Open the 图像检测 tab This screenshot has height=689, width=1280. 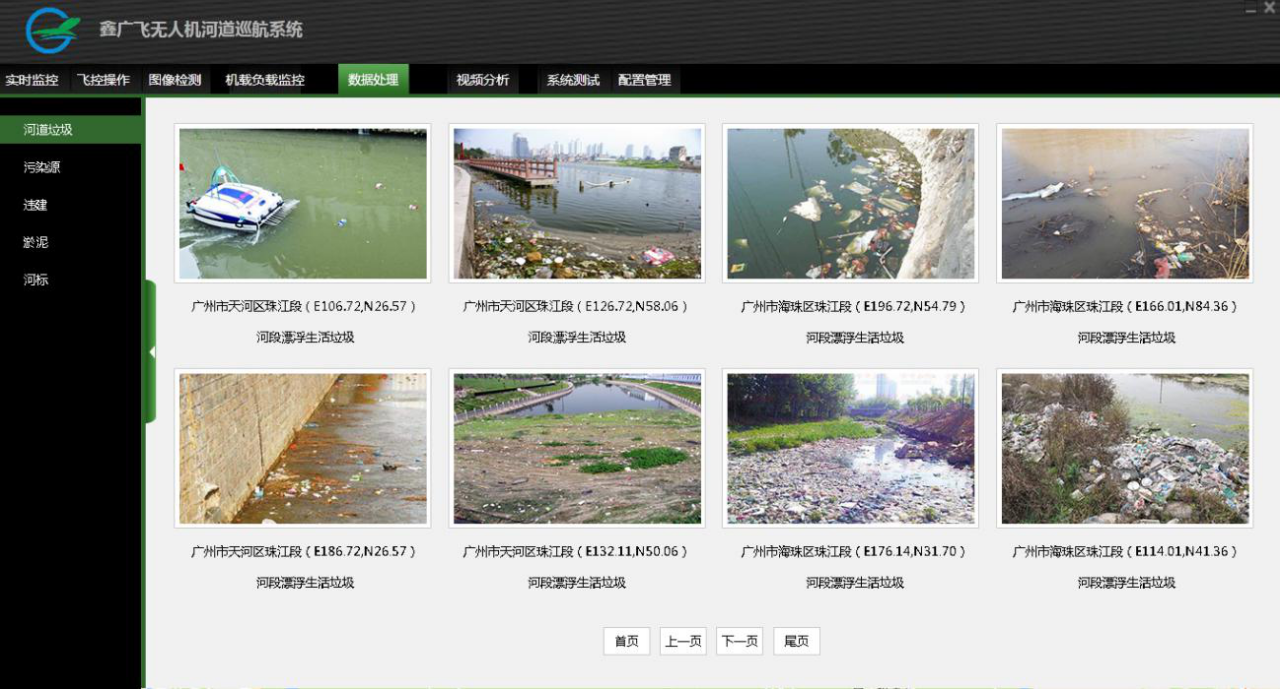coord(175,80)
